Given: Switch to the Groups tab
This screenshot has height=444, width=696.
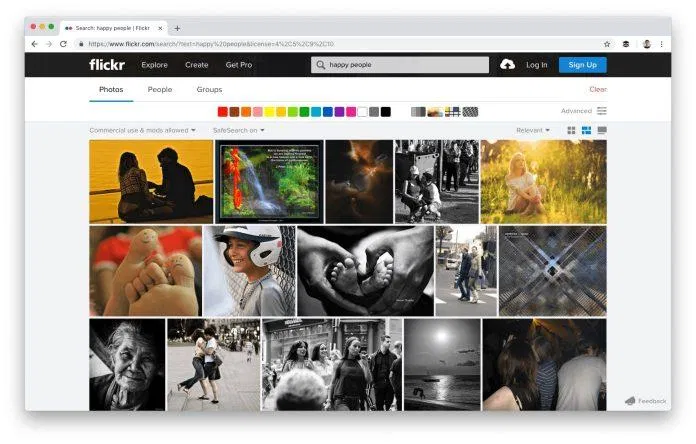Looking at the screenshot, I should 209,90.
